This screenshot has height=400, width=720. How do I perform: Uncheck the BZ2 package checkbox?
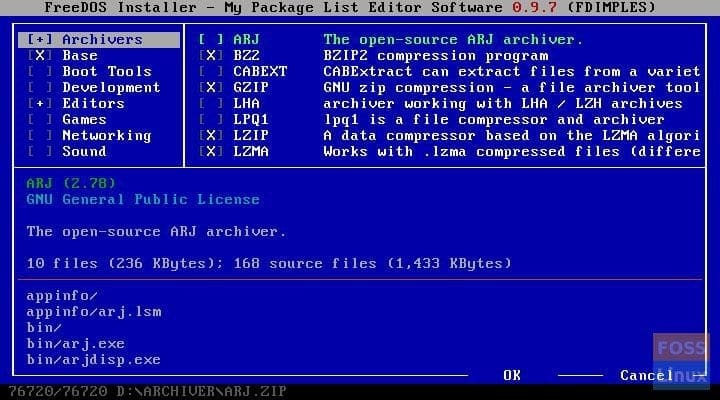(211, 56)
